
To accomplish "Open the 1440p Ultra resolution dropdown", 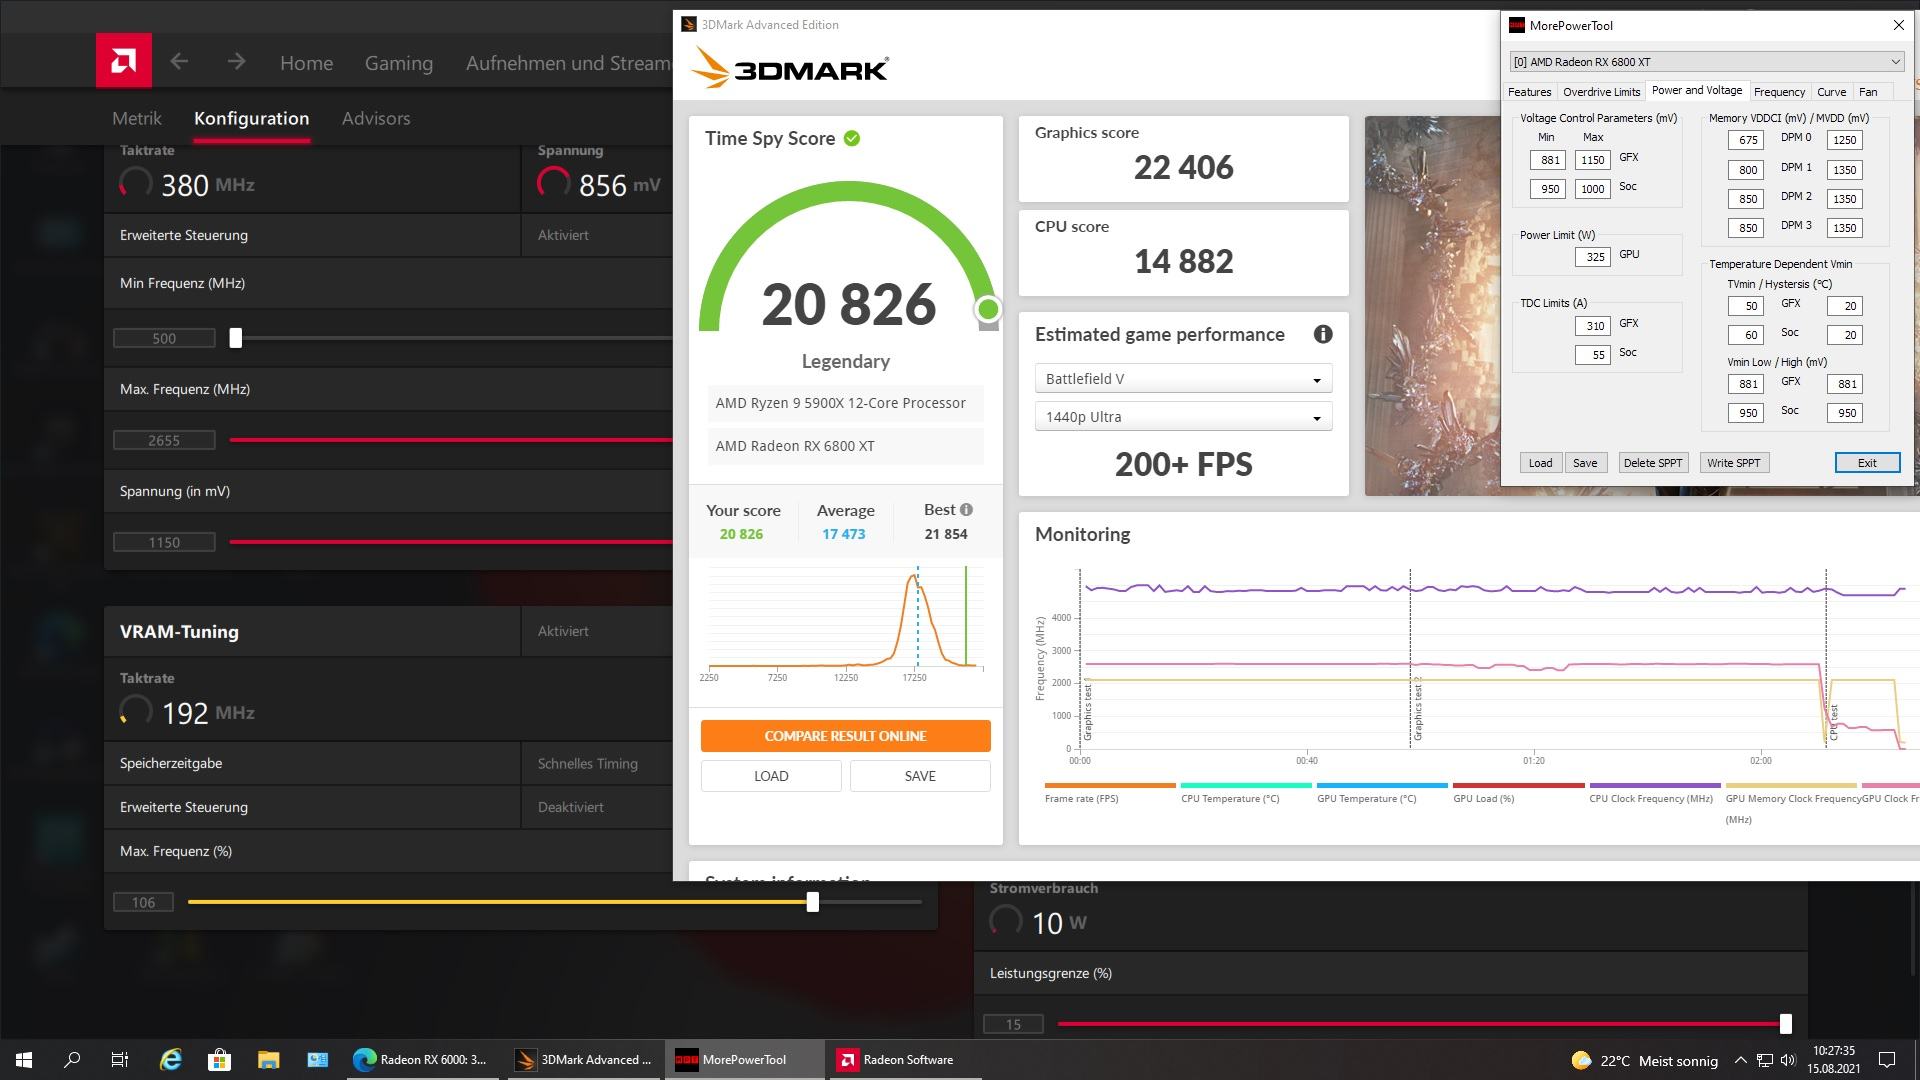I will pos(1183,417).
